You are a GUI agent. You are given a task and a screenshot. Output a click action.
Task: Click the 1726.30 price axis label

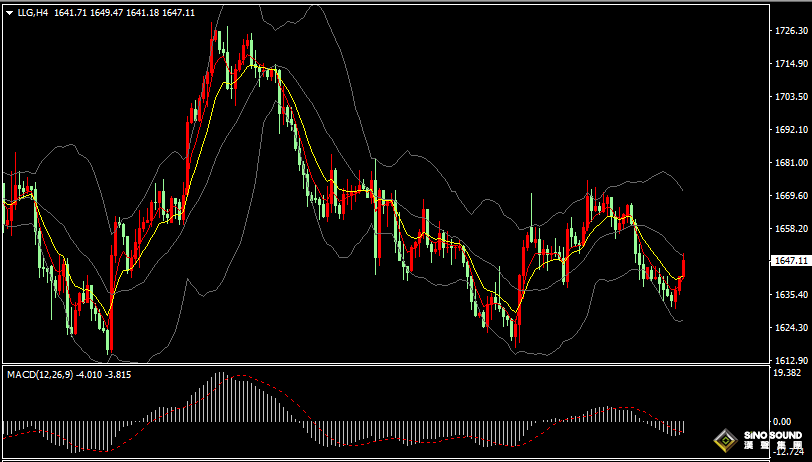[791, 31]
